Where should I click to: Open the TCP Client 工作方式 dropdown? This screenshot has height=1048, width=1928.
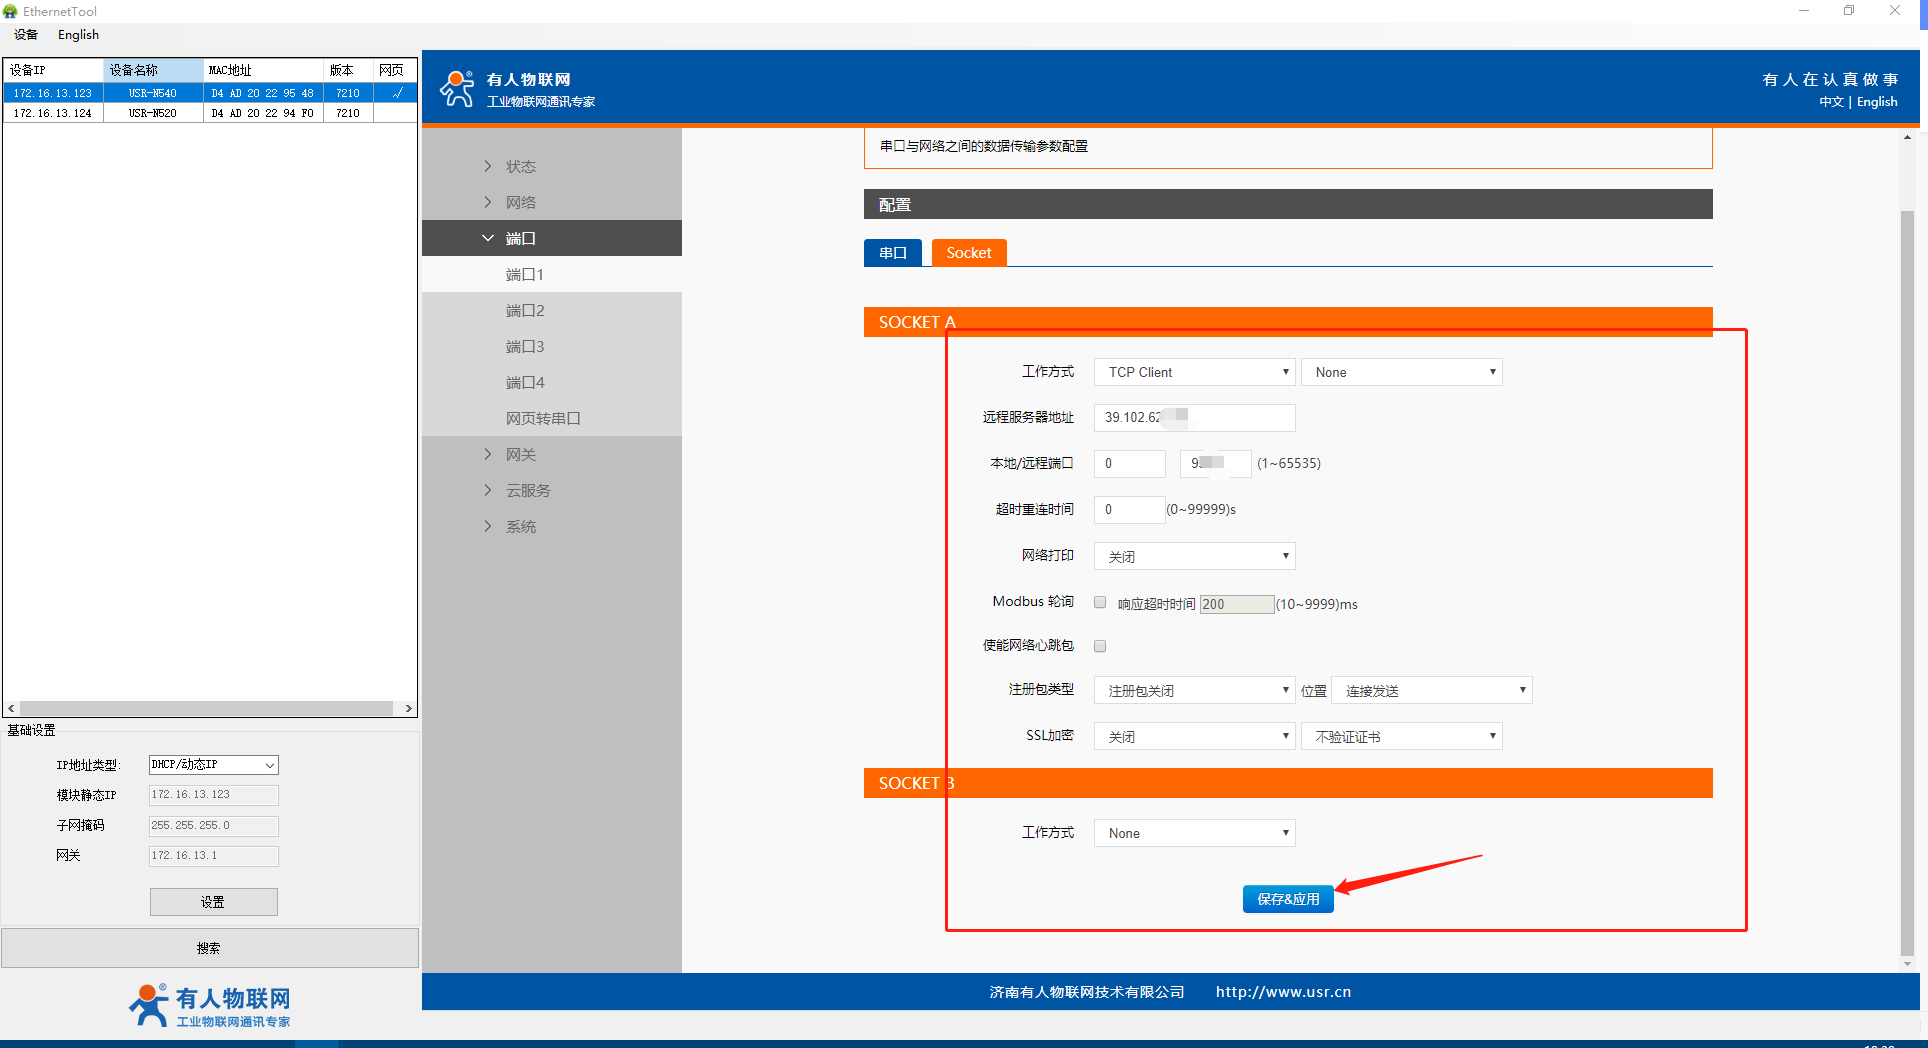click(x=1194, y=372)
